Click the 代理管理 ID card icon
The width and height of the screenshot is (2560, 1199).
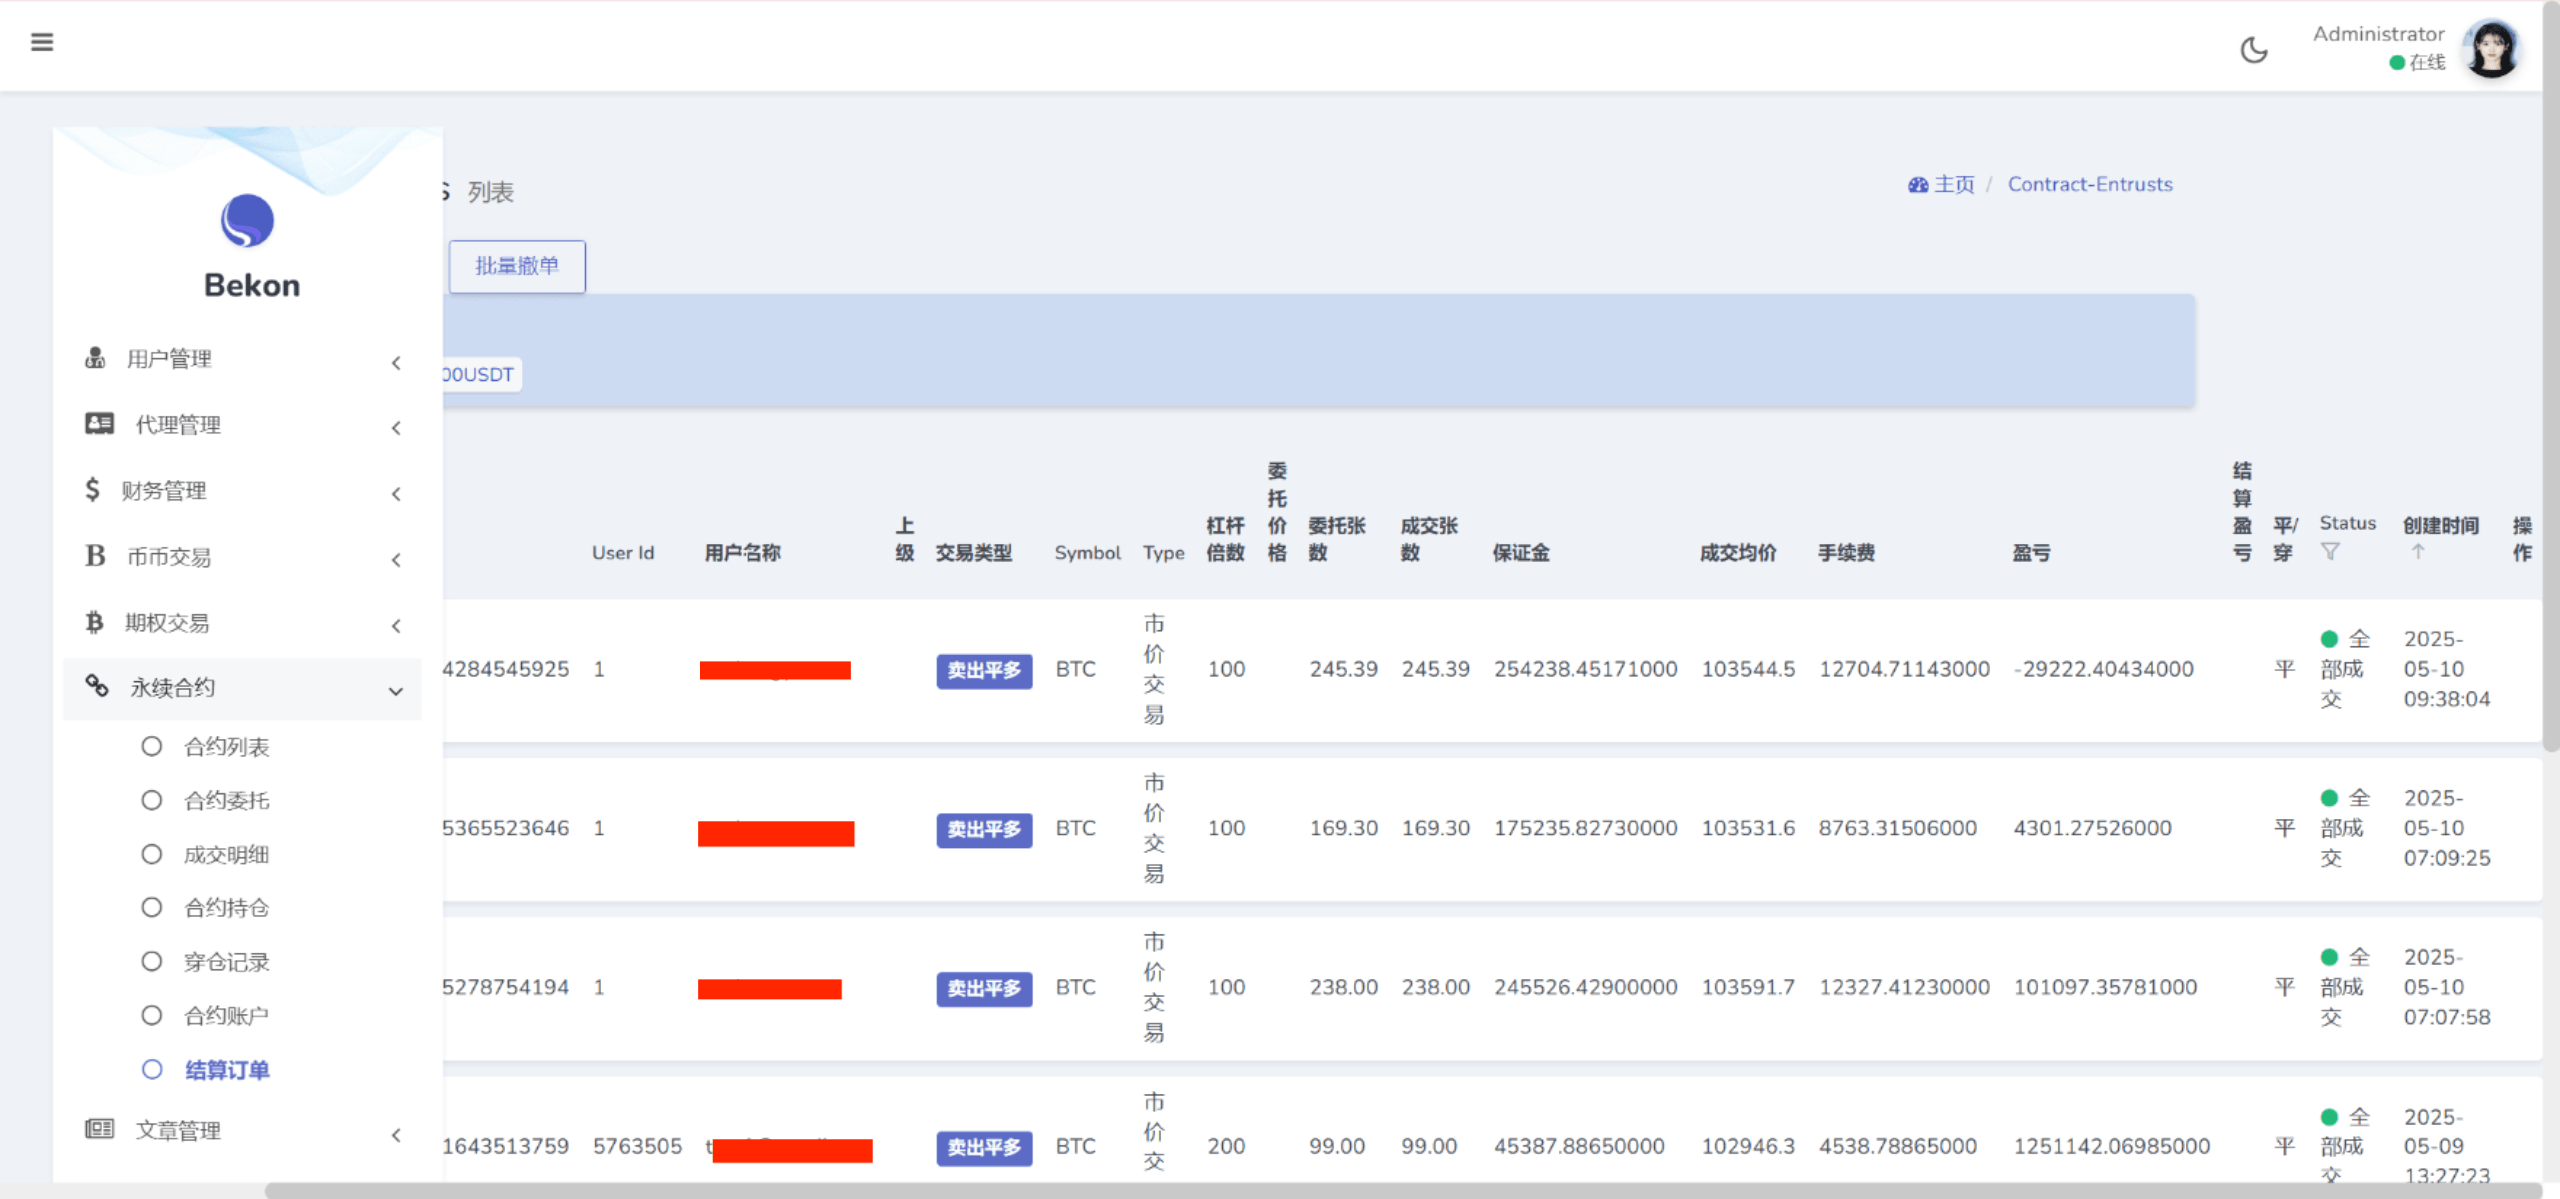click(x=99, y=424)
